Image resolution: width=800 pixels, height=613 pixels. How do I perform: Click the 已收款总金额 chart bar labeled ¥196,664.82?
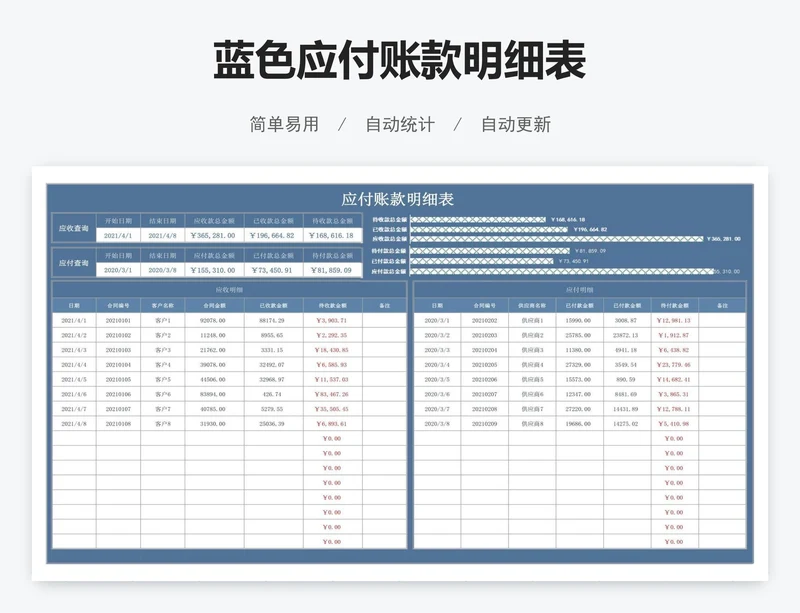click(x=489, y=230)
